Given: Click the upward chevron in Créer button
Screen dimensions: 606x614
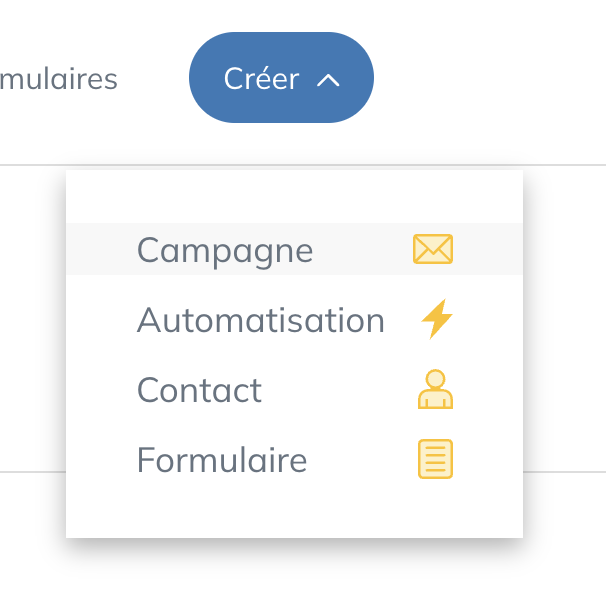Looking at the screenshot, I should [328, 80].
